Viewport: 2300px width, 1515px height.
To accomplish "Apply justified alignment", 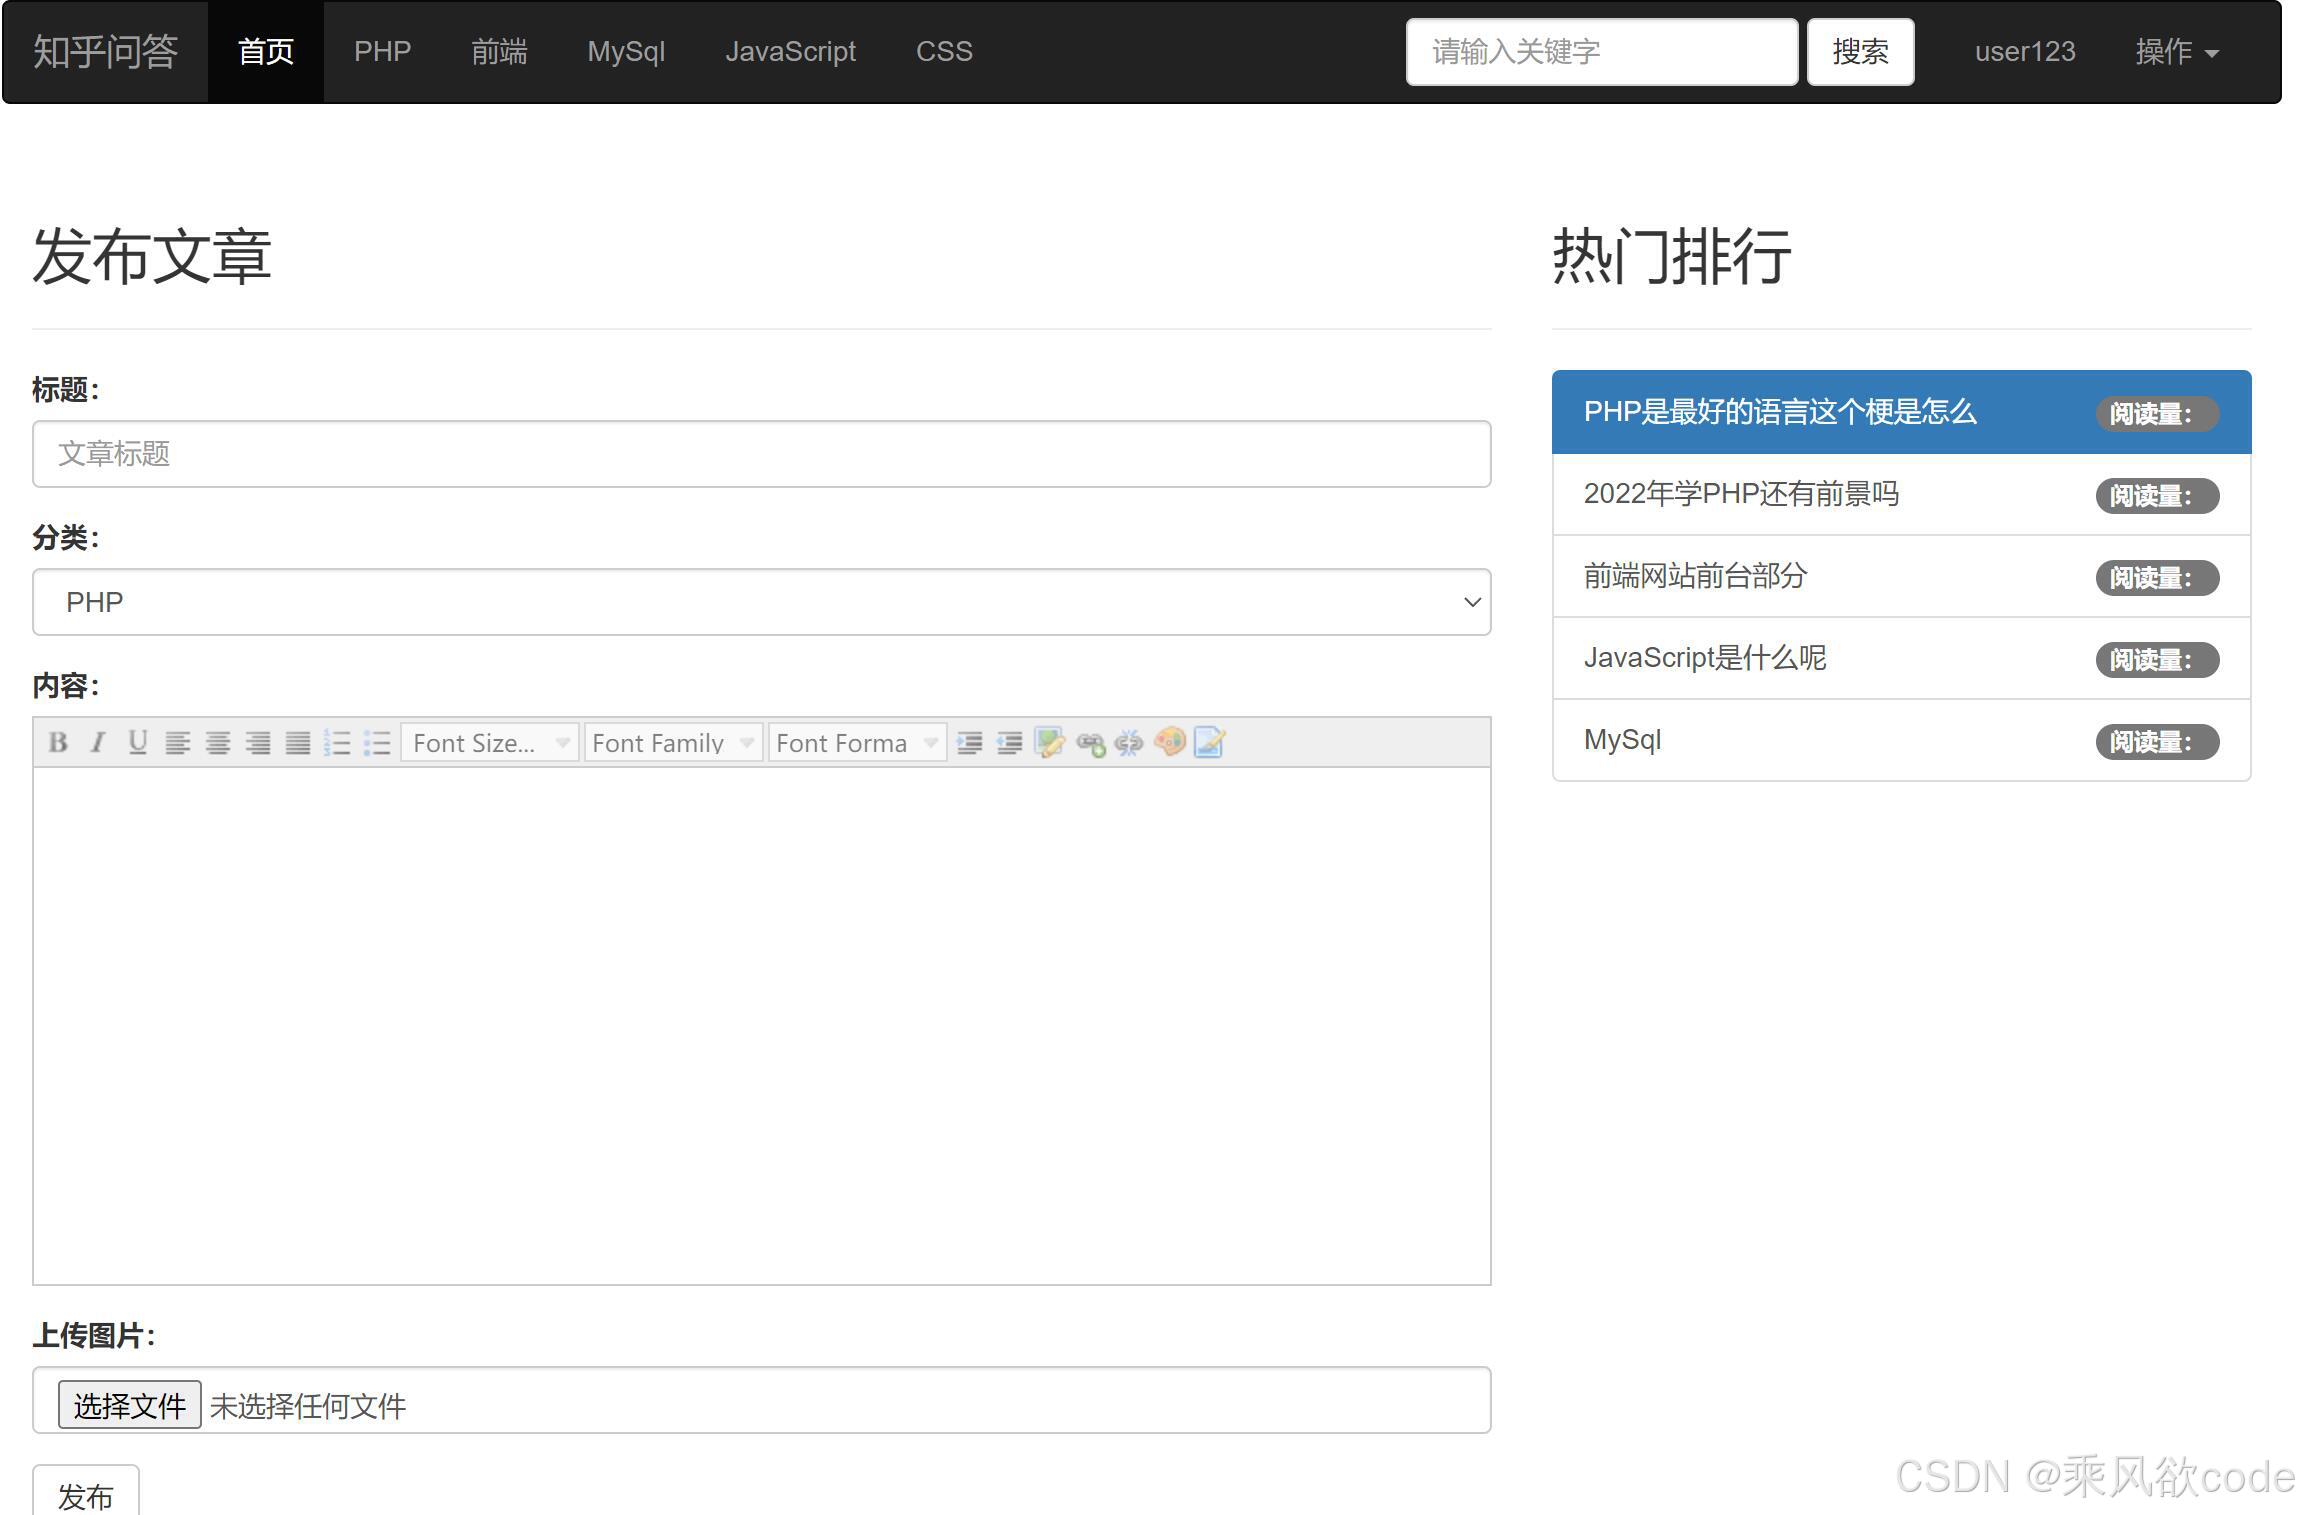I will (297, 742).
